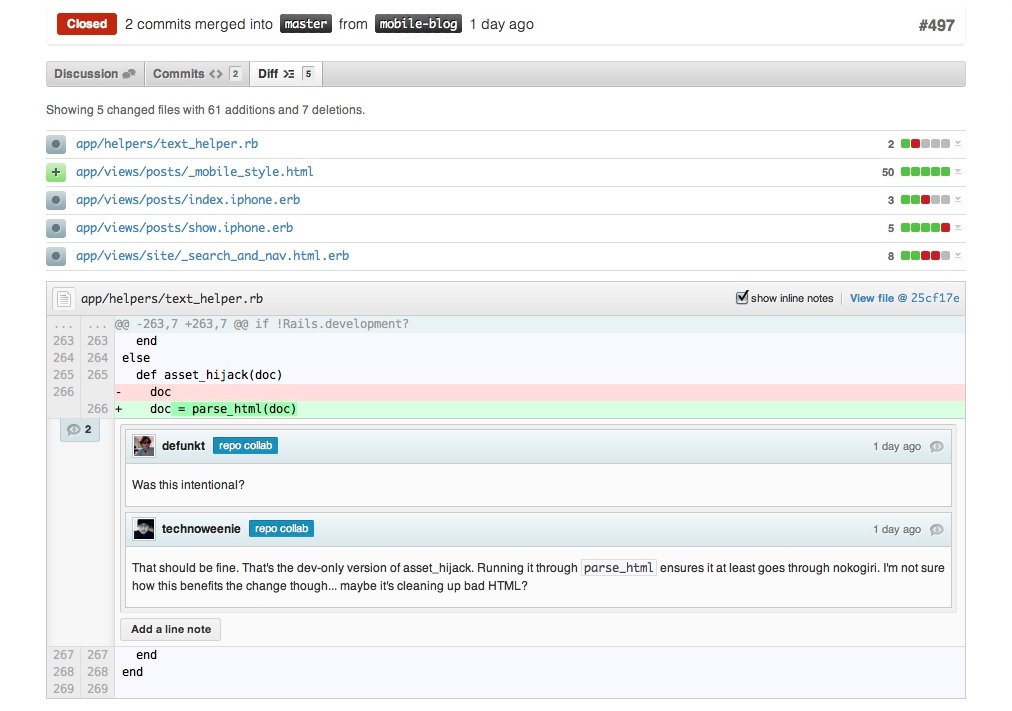Expand arrow beside _search_and_nav.html.erb diffstat
The height and width of the screenshot is (711, 1012).
958,256
